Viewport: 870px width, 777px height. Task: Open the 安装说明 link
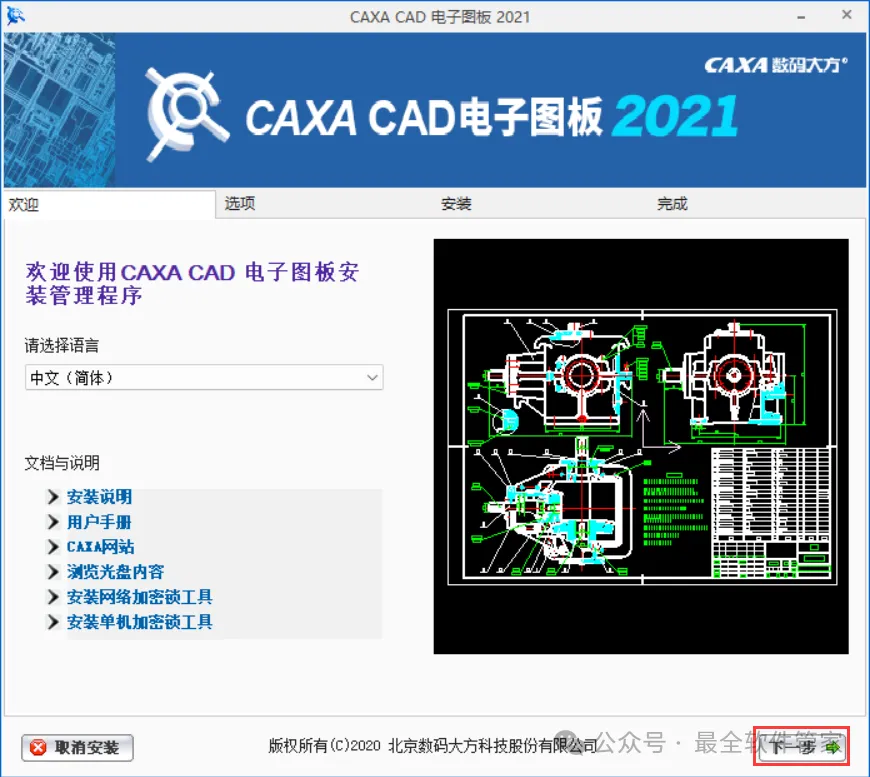[99, 497]
